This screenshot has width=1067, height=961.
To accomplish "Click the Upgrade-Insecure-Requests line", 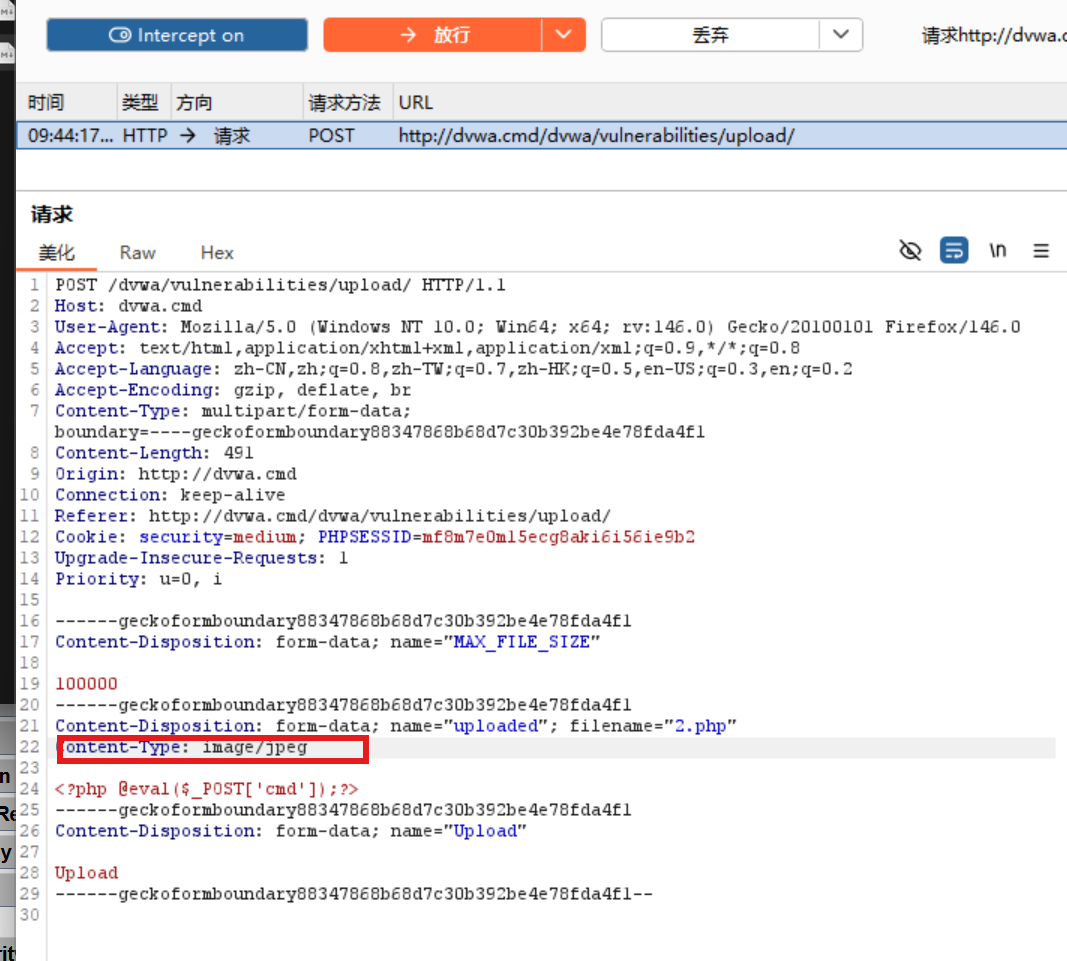I will 201,558.
